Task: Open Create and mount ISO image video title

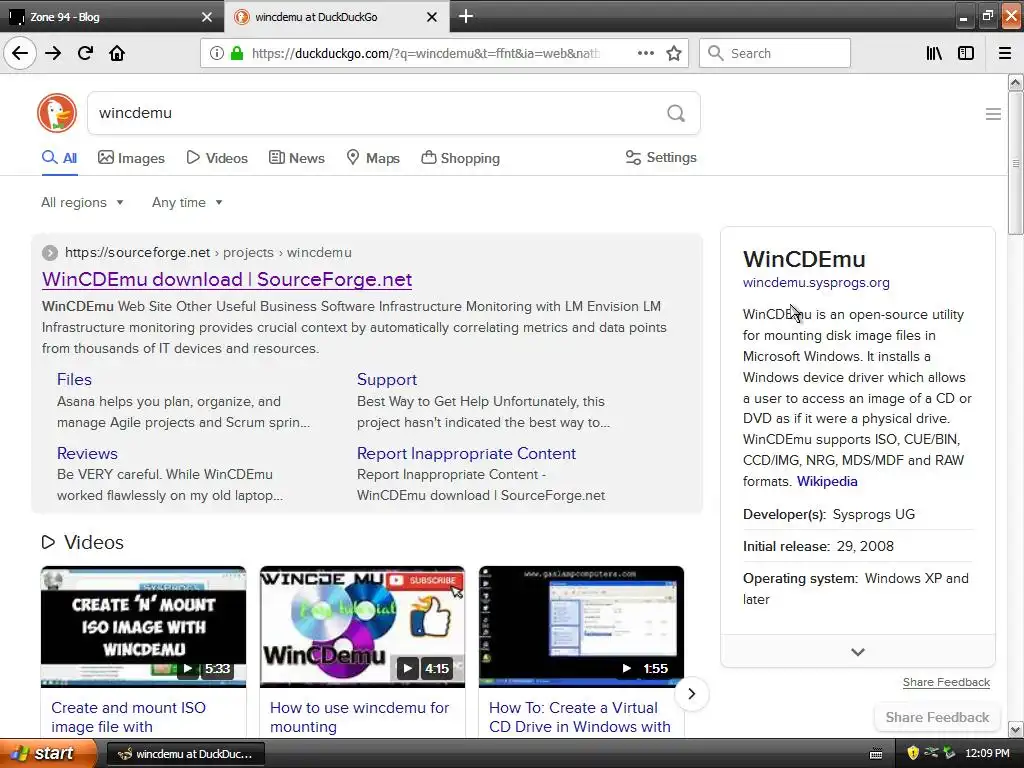Action: coord(128,717)
